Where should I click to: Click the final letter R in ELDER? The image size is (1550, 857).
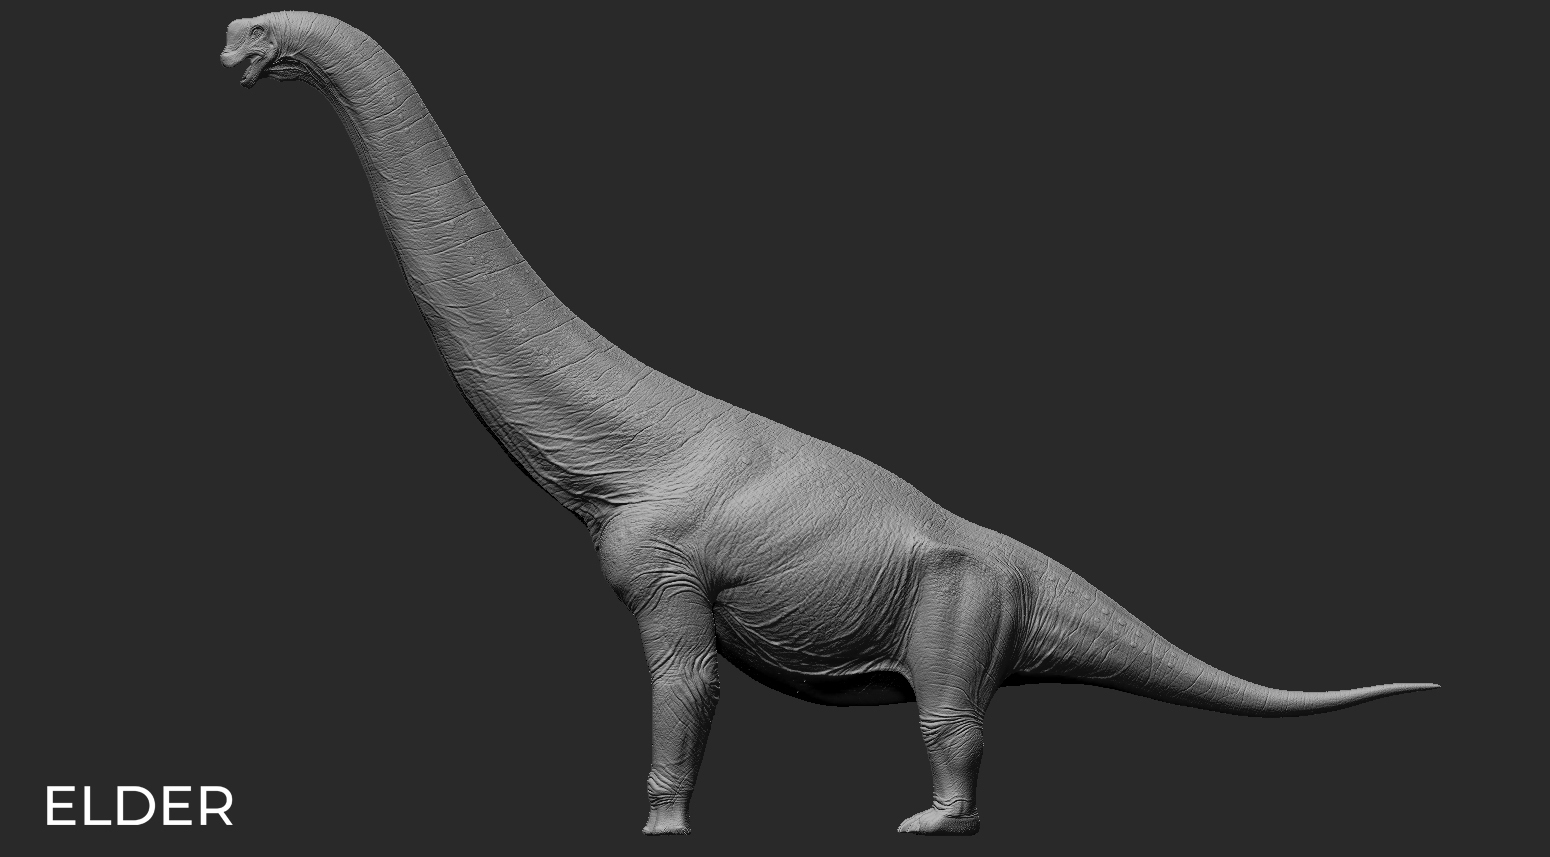click(215, 807)
